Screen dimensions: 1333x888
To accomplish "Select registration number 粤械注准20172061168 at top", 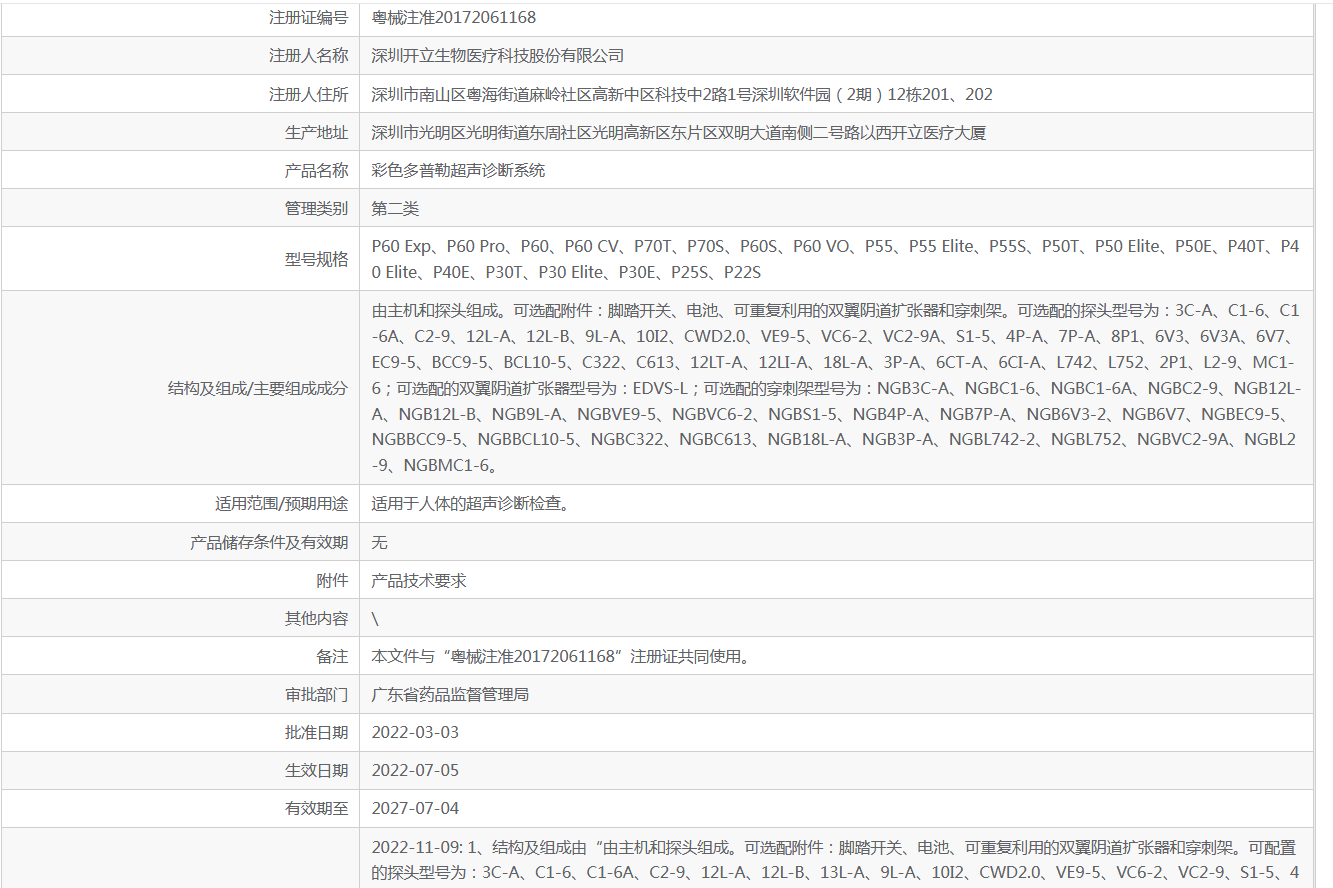I will pyautogui.click(x=454, y=18).
